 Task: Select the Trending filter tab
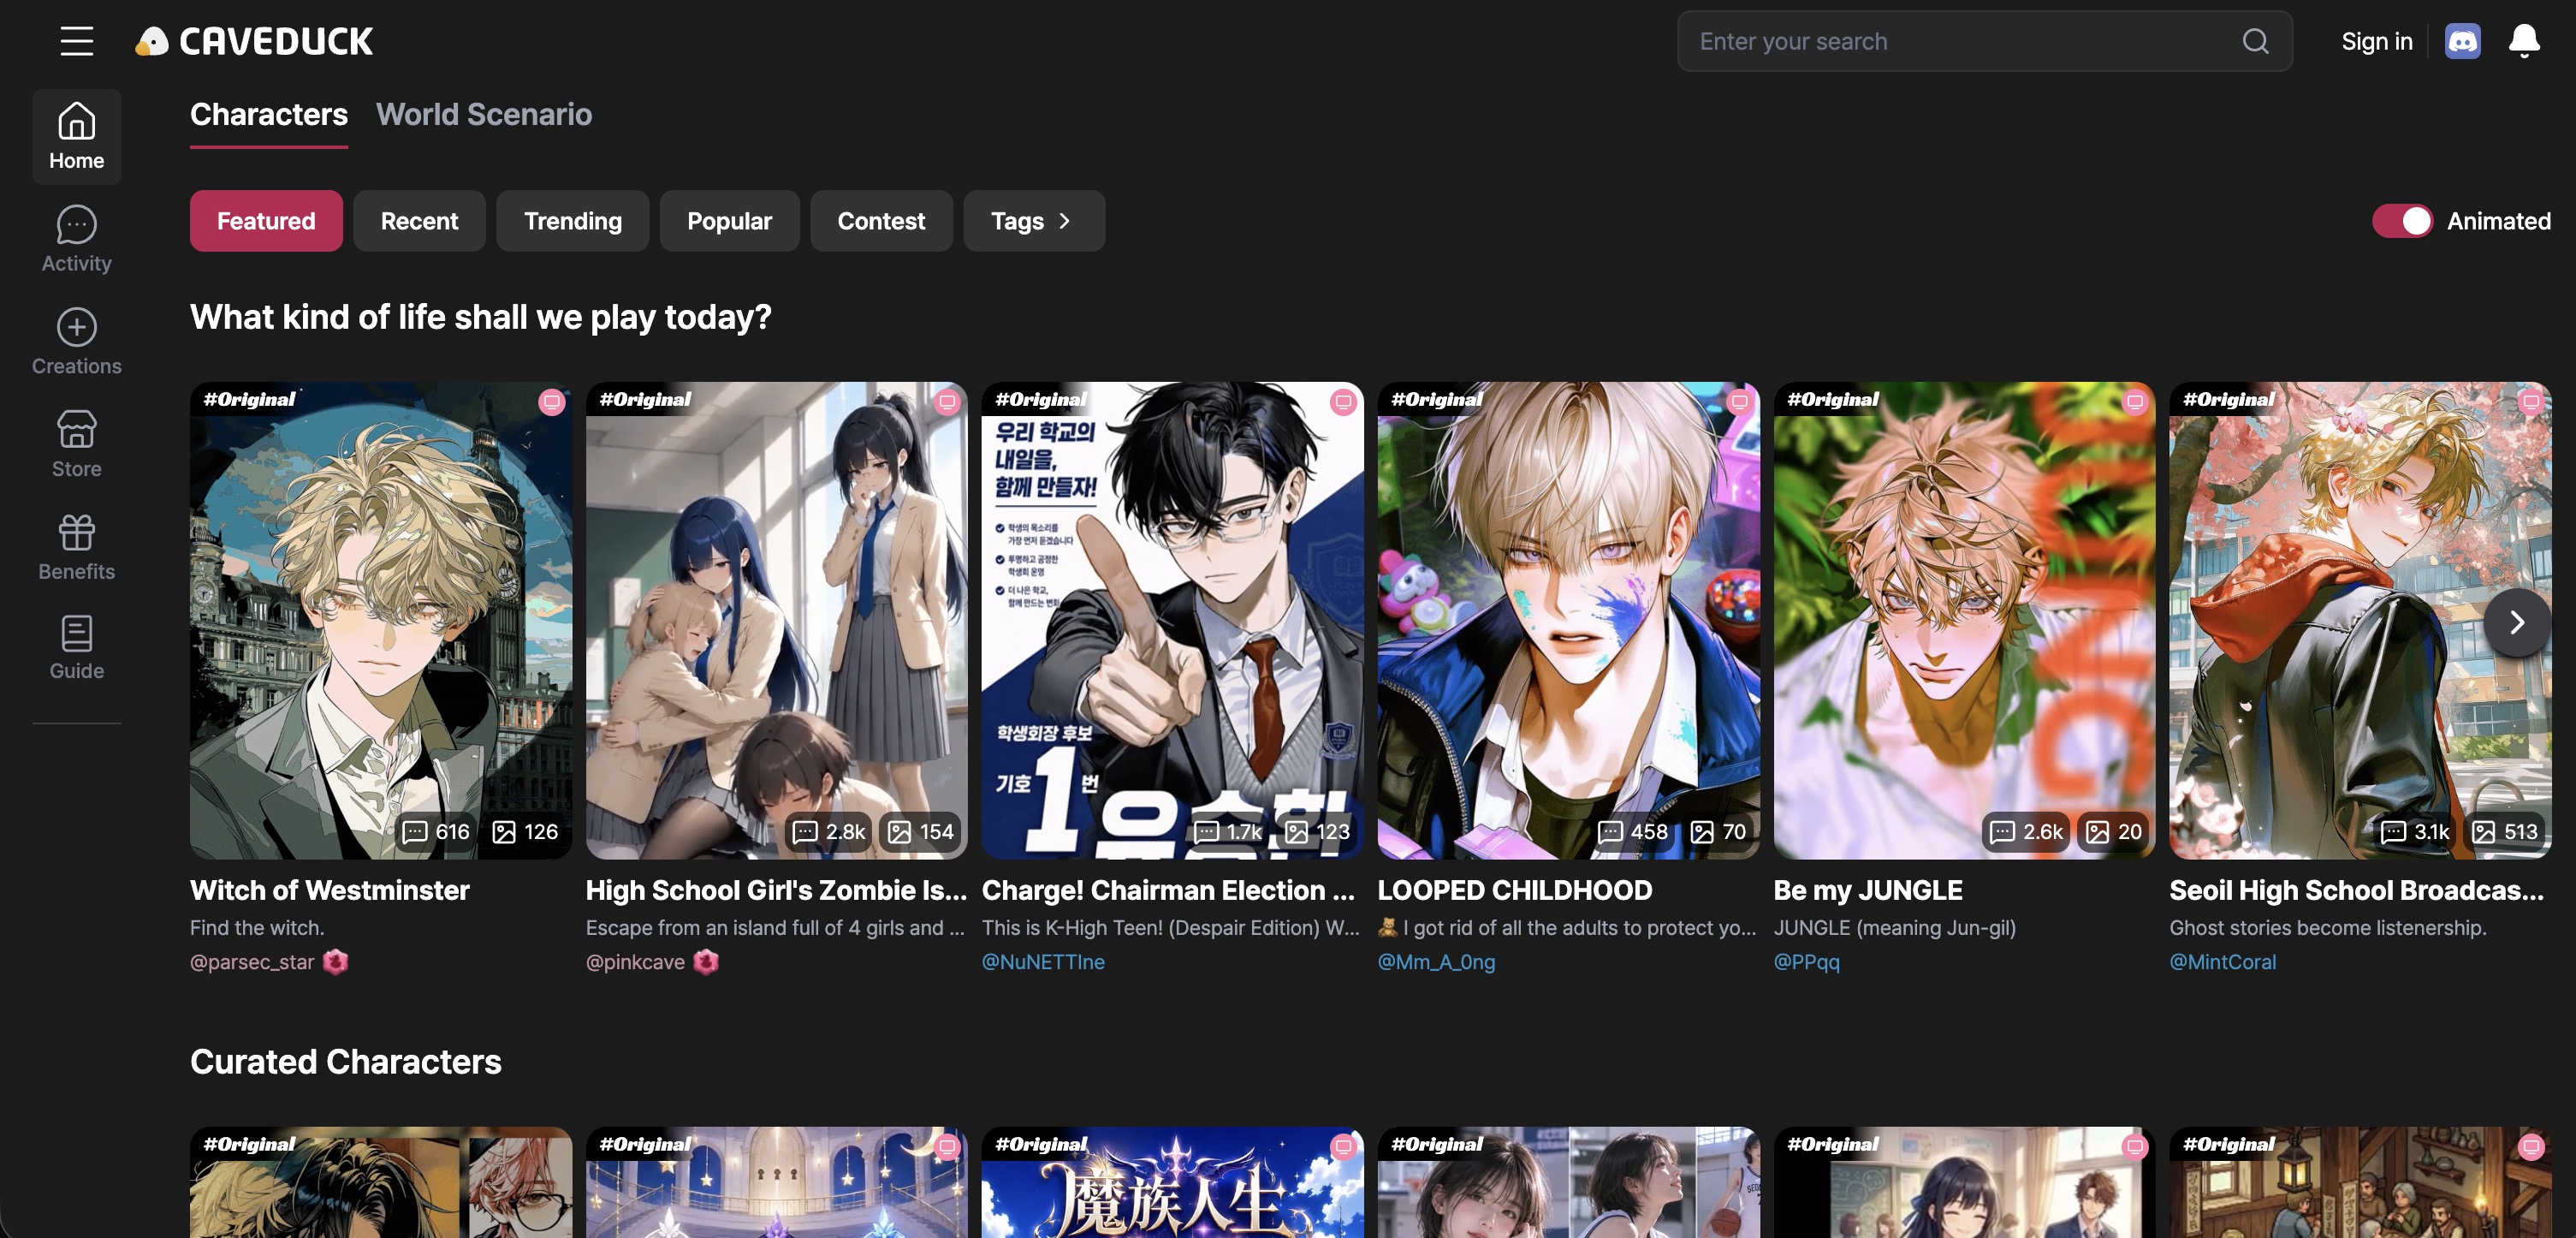click(572, 221)
